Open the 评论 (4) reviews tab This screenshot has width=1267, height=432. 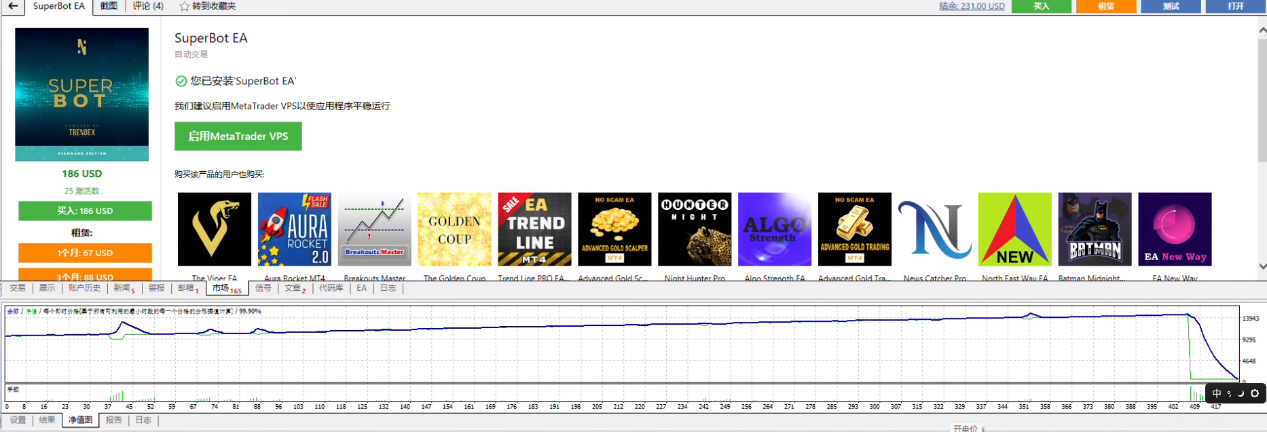coord(148,6)
